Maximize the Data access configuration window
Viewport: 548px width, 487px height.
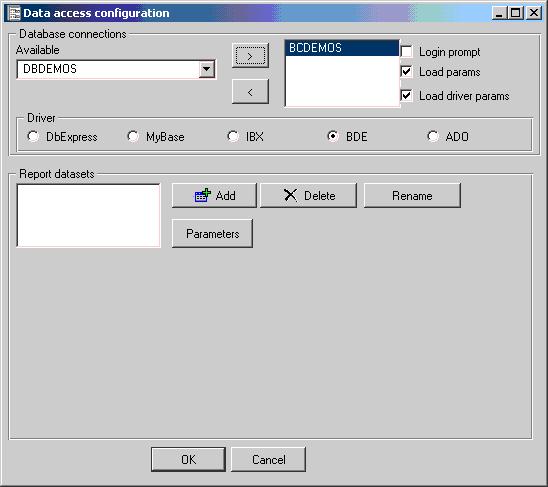tap(515, 13)
